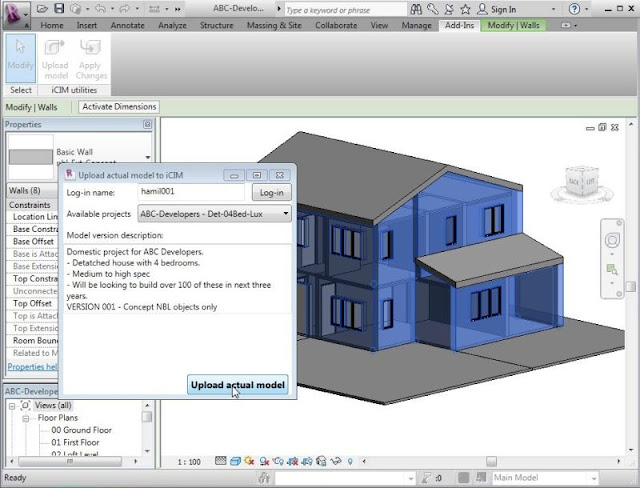Screen dimensions: 640x488
Task: Open the Massing & Site tab
Action: (x=274, y=25)
